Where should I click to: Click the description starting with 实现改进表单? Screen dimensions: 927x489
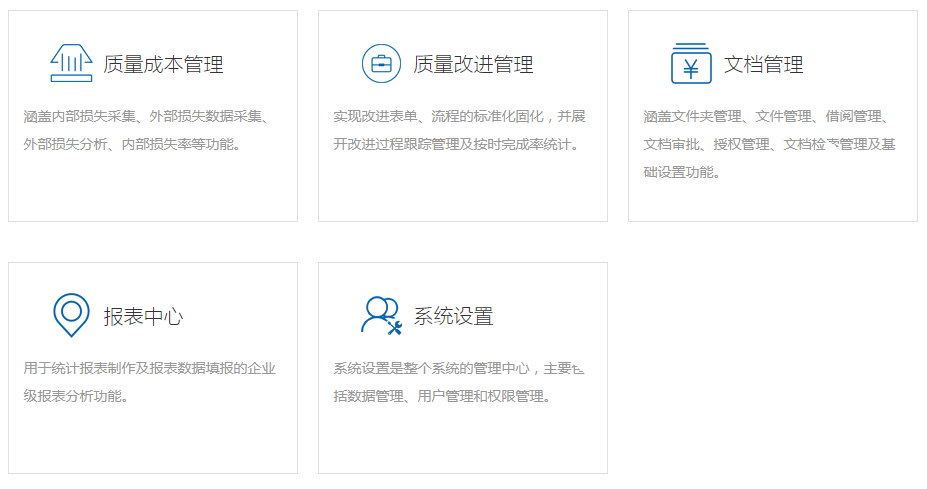coord(459,130)
